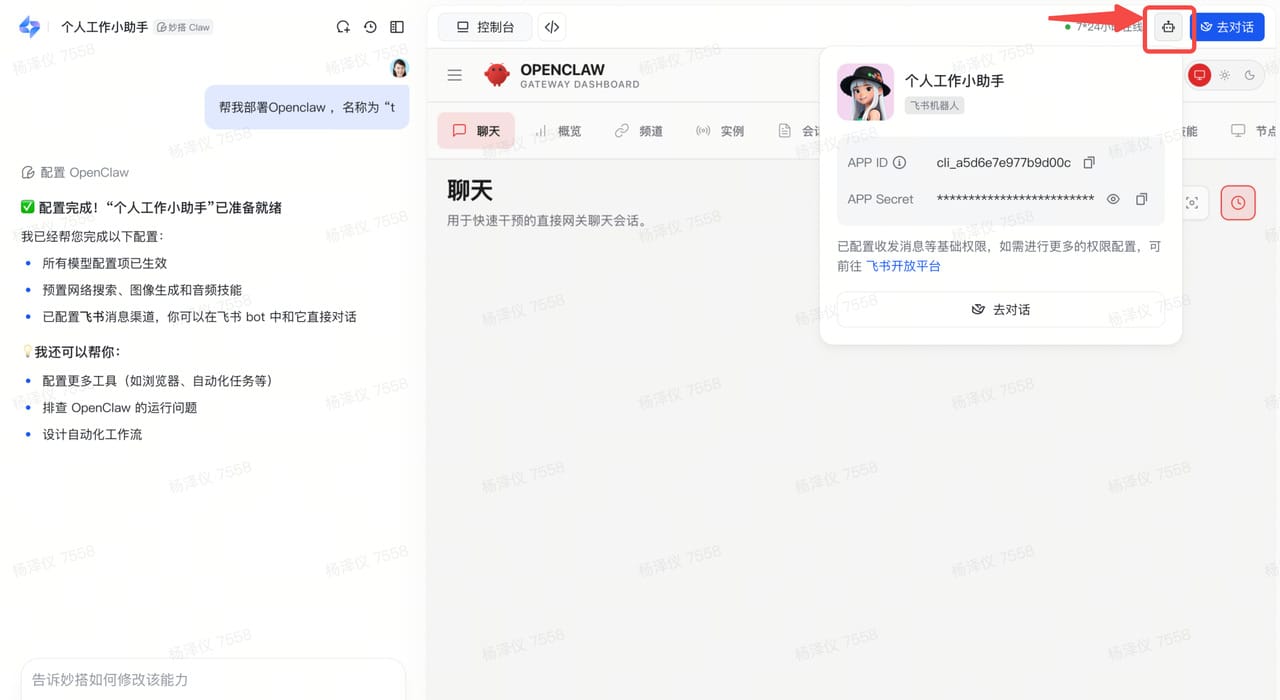Copy the APP Secret value
Viewport: 1280px width, 700px height.
pyautogui.click(x=1141, y=199)
